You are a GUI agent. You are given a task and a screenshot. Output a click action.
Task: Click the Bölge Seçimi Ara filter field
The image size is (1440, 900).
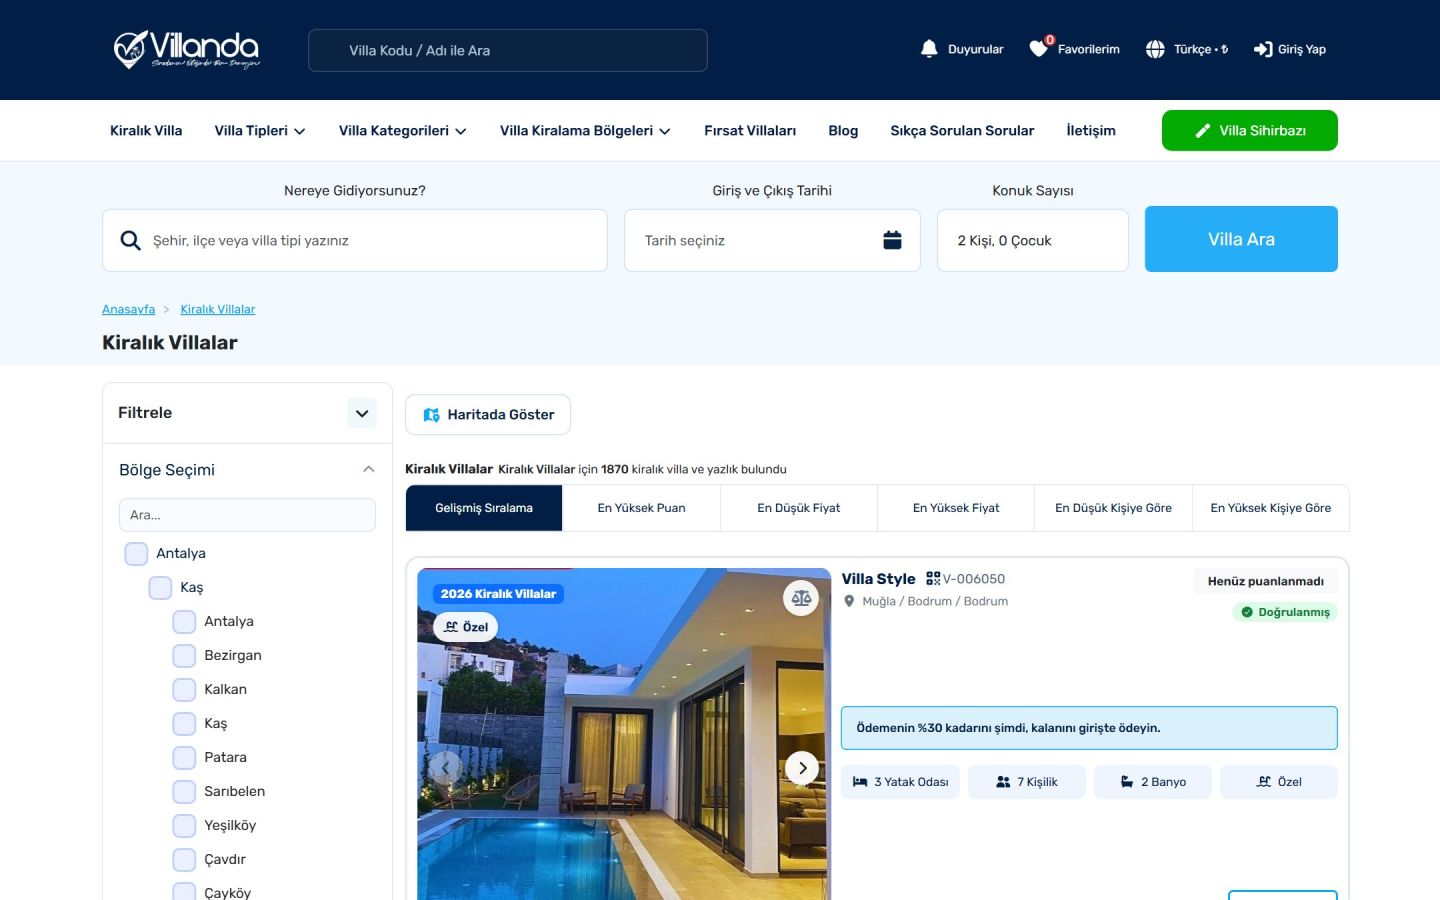[x=247, y=515]
